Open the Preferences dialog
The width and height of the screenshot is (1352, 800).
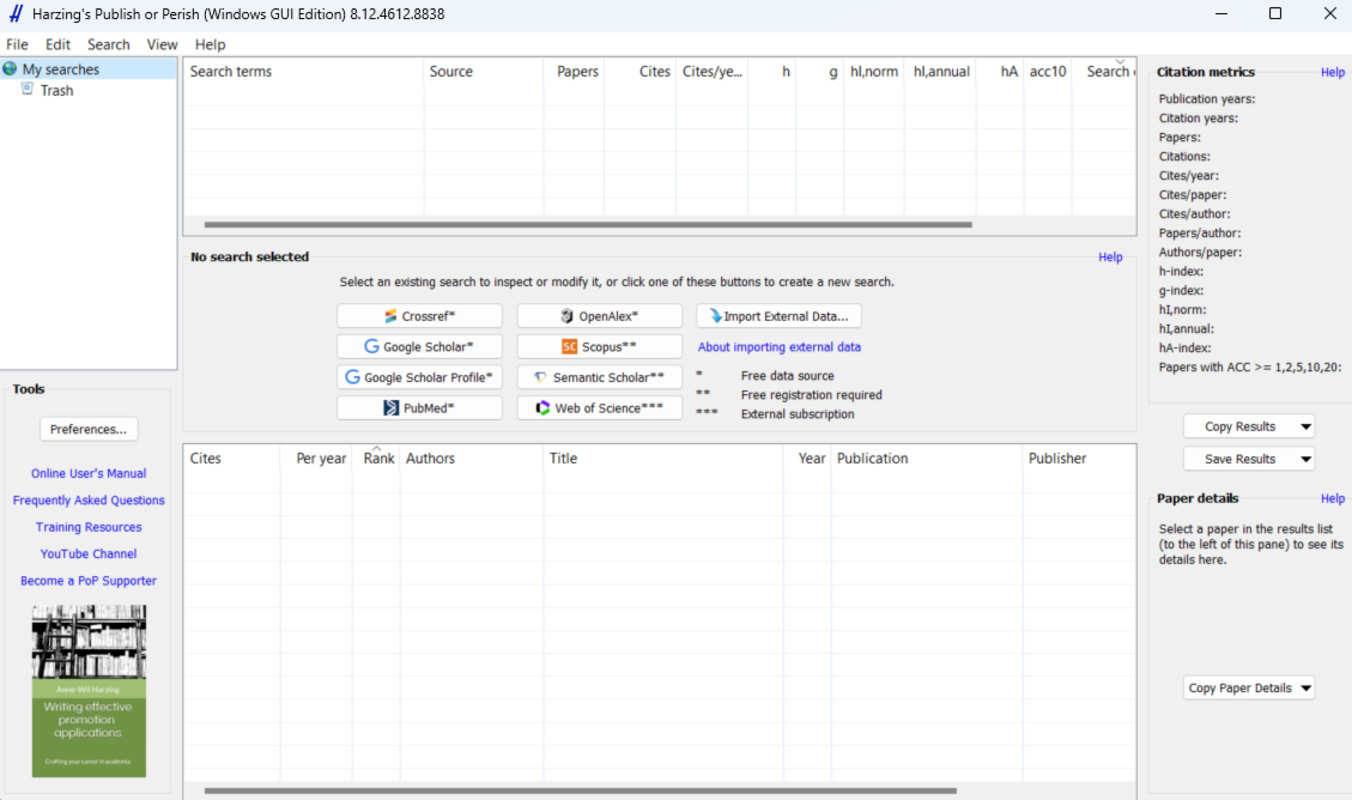[89, 429]
